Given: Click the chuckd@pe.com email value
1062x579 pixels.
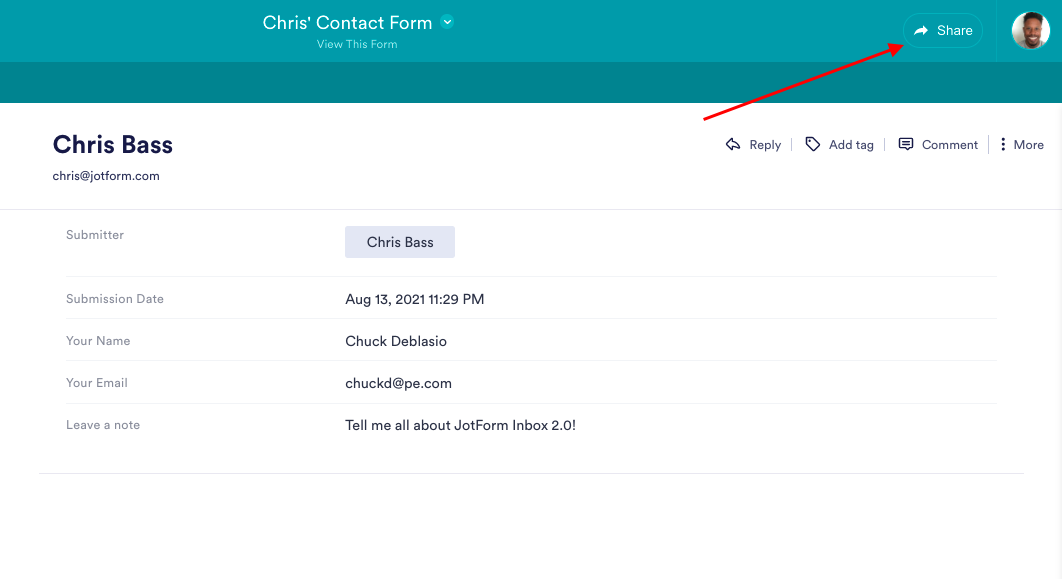Looking at the screenshot, I should [x=398, y=383].
